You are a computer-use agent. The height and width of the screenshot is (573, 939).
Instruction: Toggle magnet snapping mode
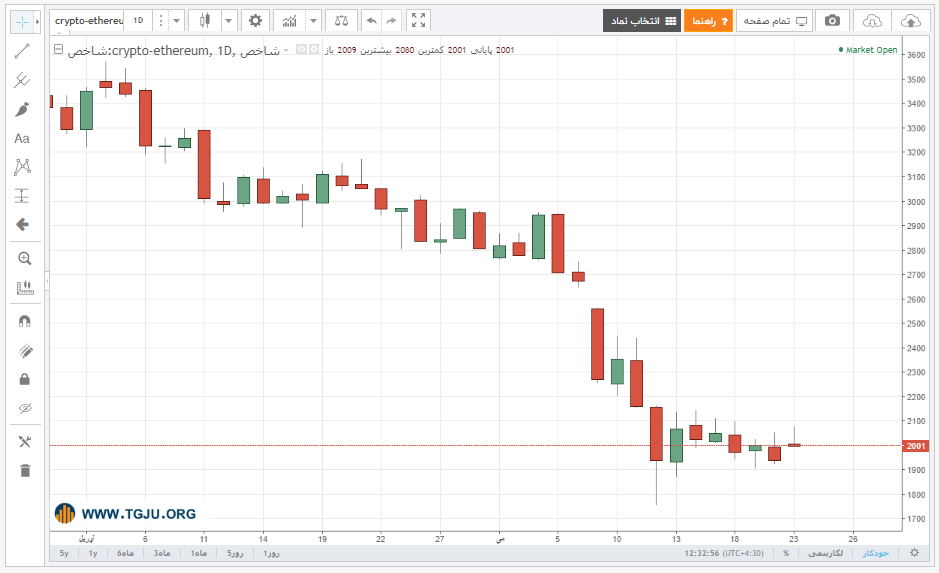pos(25,322)
